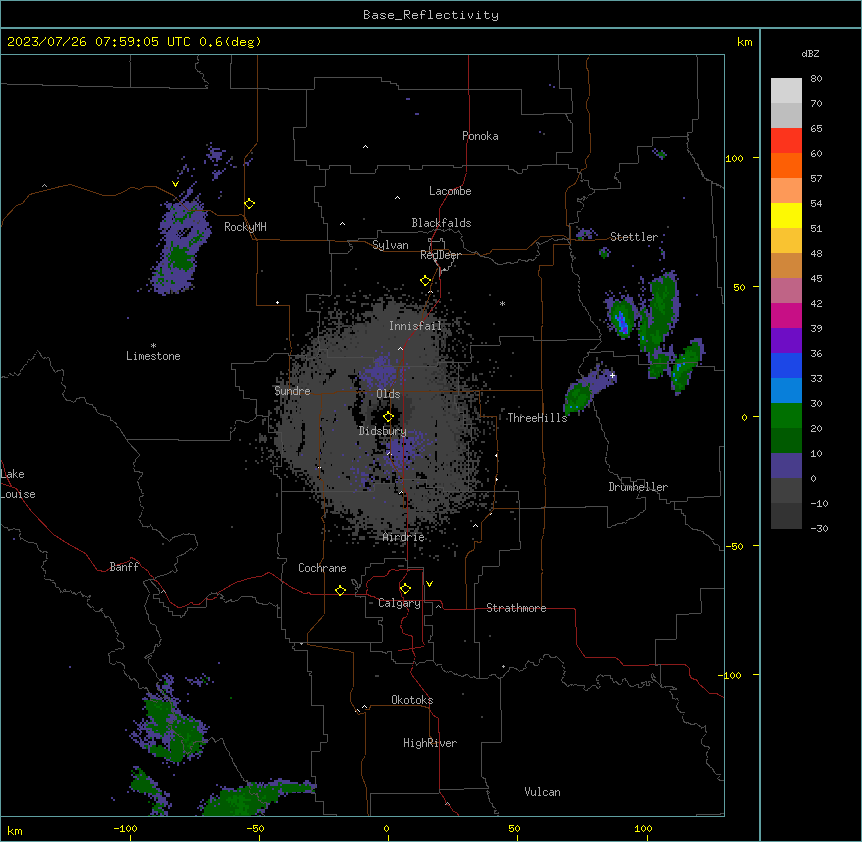This screenshot has height=842, width=862.
Task: Click the Sylvan label
Action: (x=390, y=245)
